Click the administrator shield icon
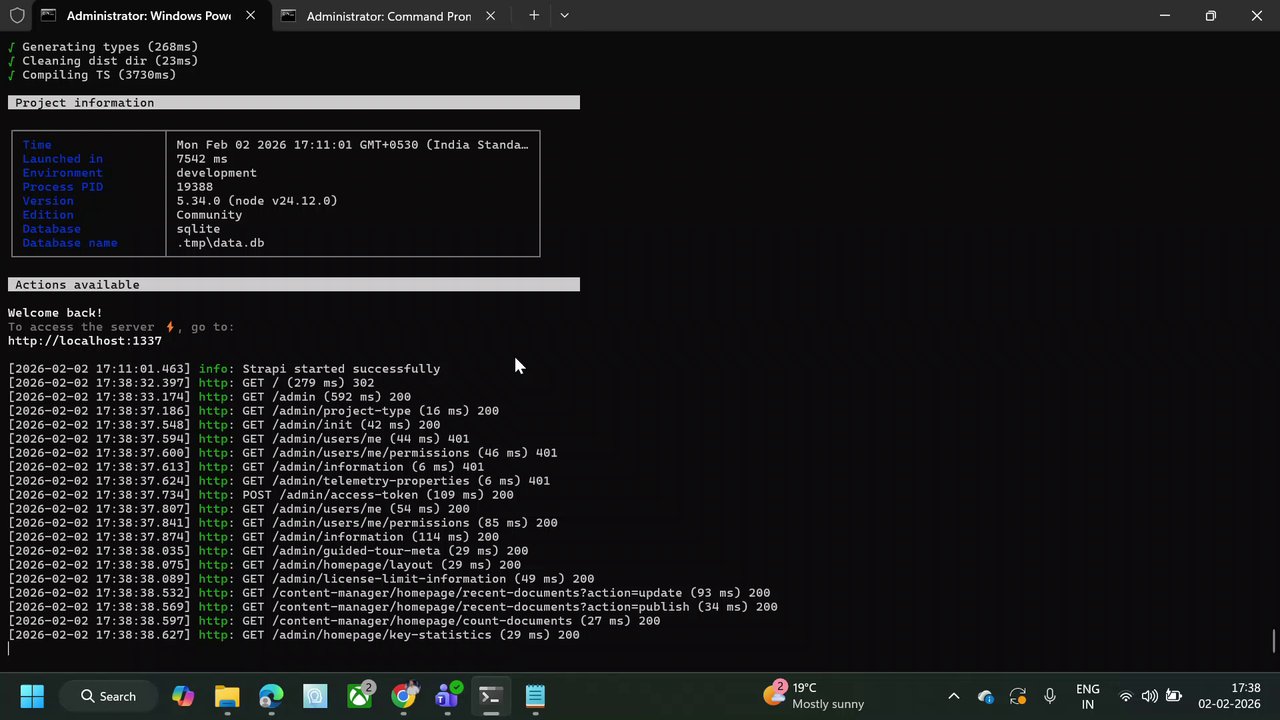 (17, 16)
